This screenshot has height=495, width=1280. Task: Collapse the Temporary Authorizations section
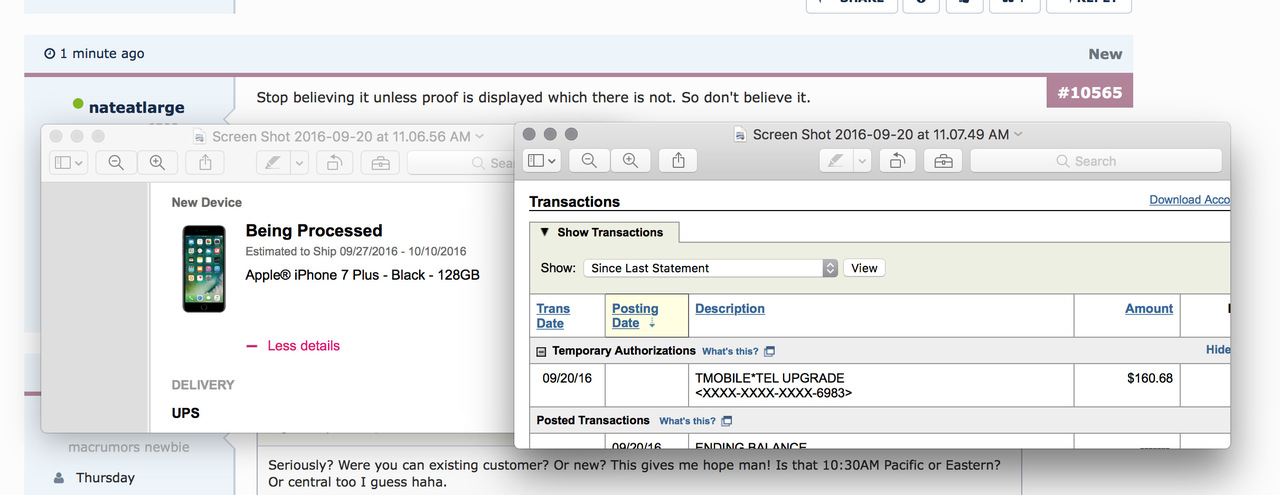point(541,352)
